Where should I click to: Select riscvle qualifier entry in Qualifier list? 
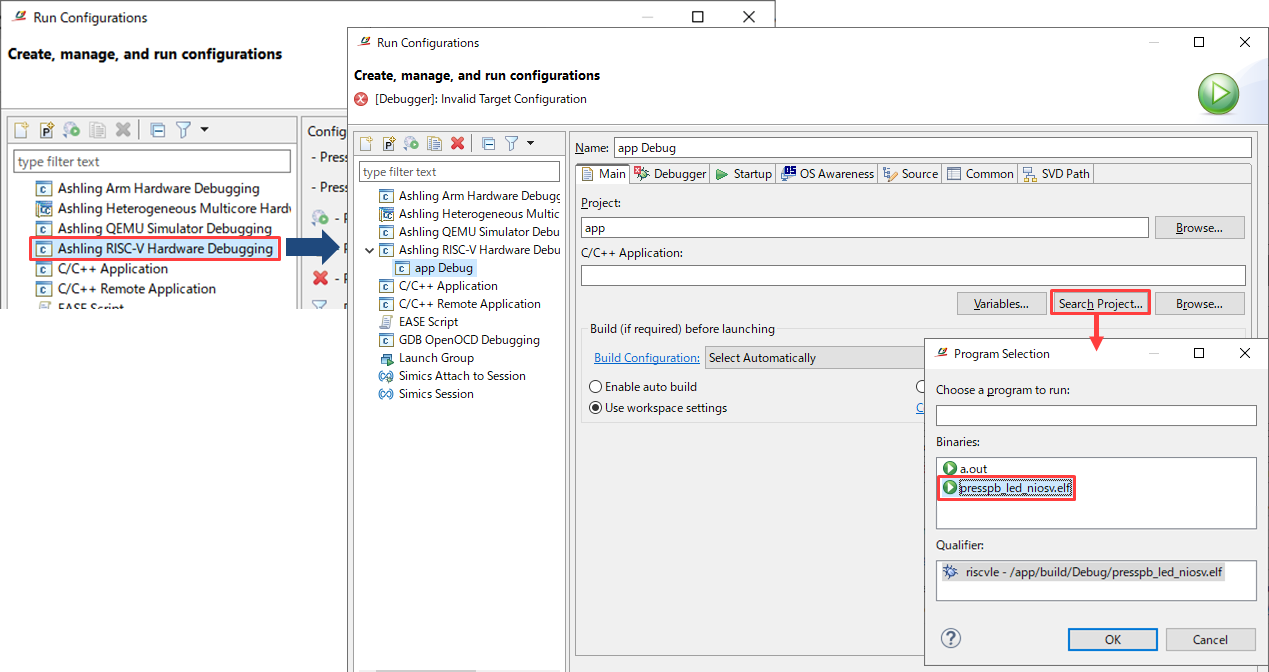point(1083,572)
